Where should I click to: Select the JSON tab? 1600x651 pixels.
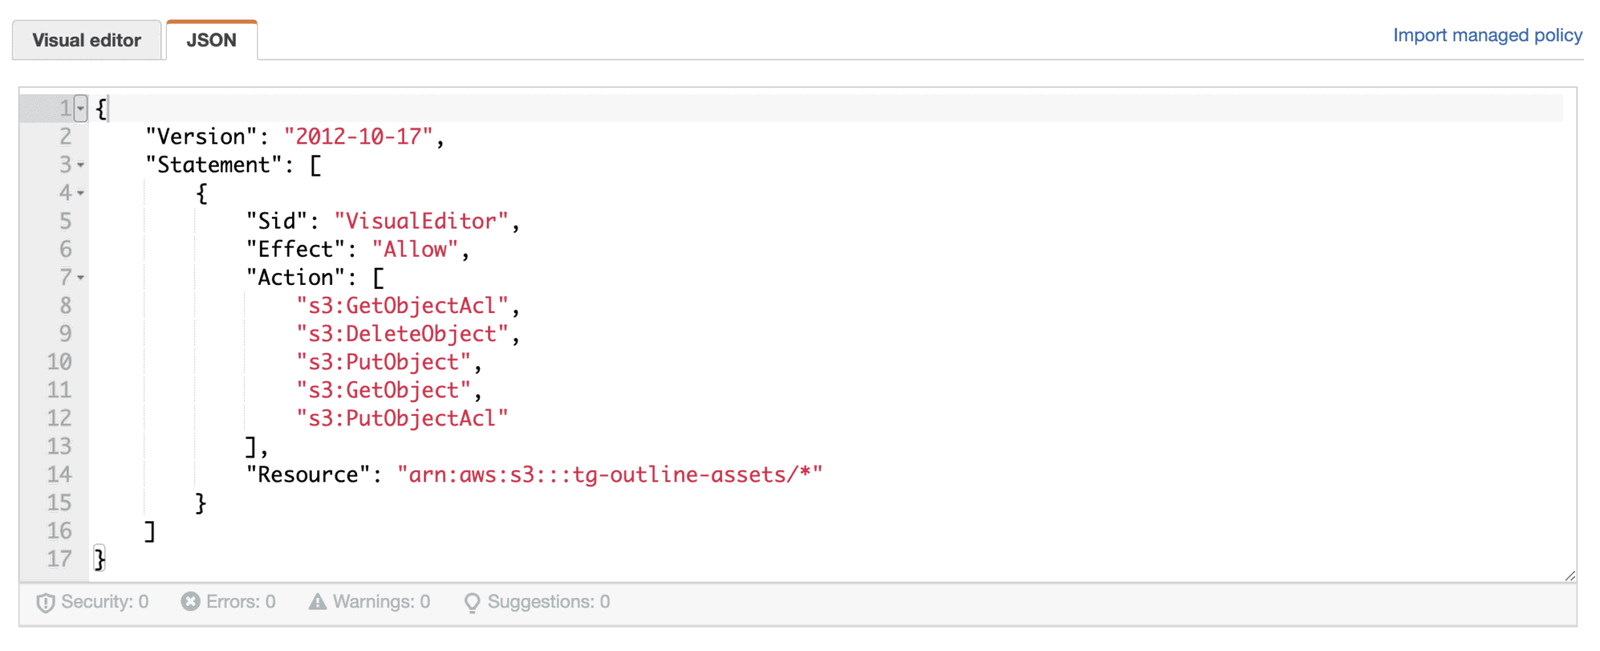point(212,41)
